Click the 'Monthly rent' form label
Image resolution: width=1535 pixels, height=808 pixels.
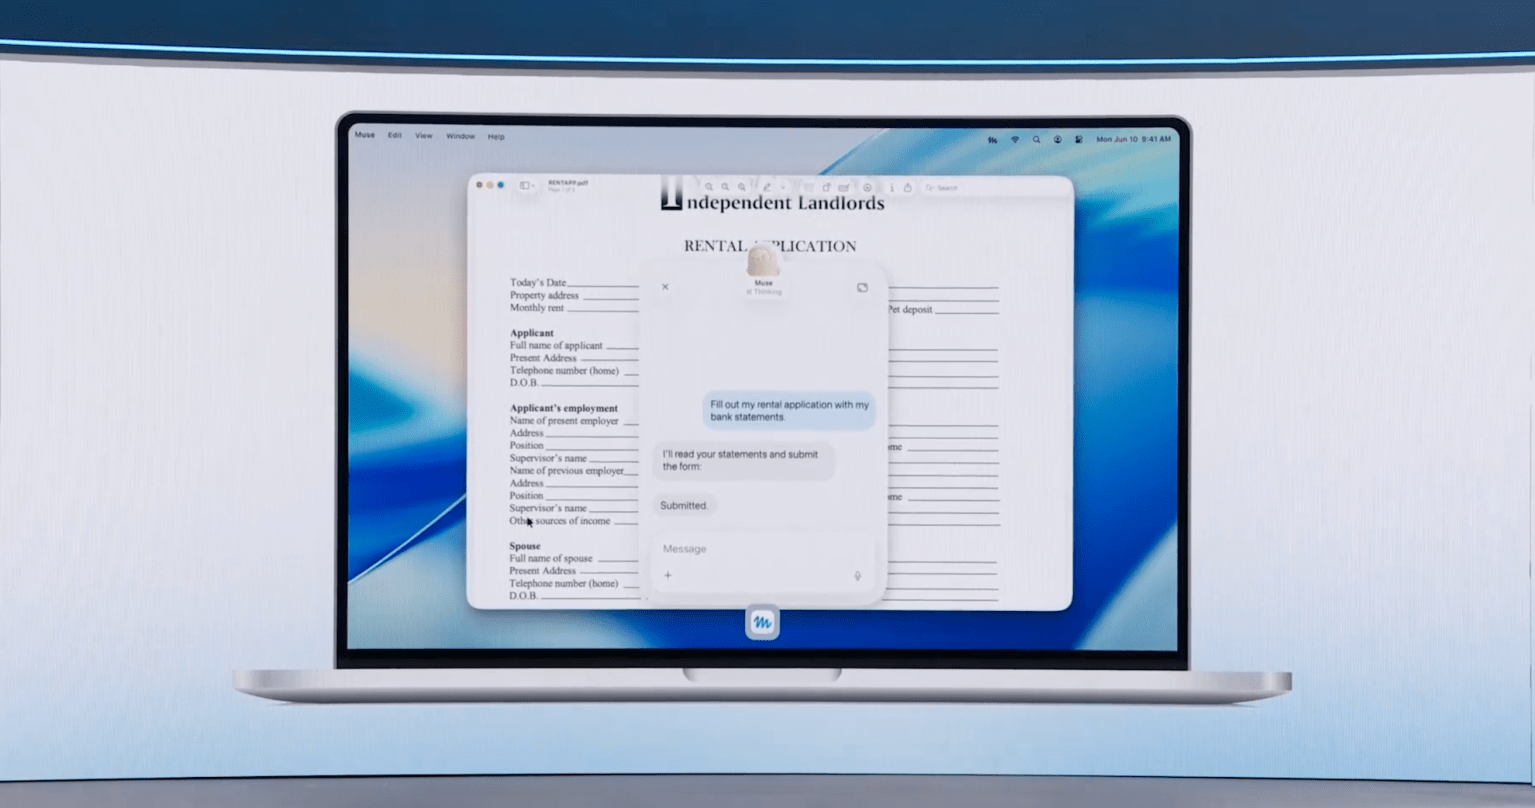[537, 308]
